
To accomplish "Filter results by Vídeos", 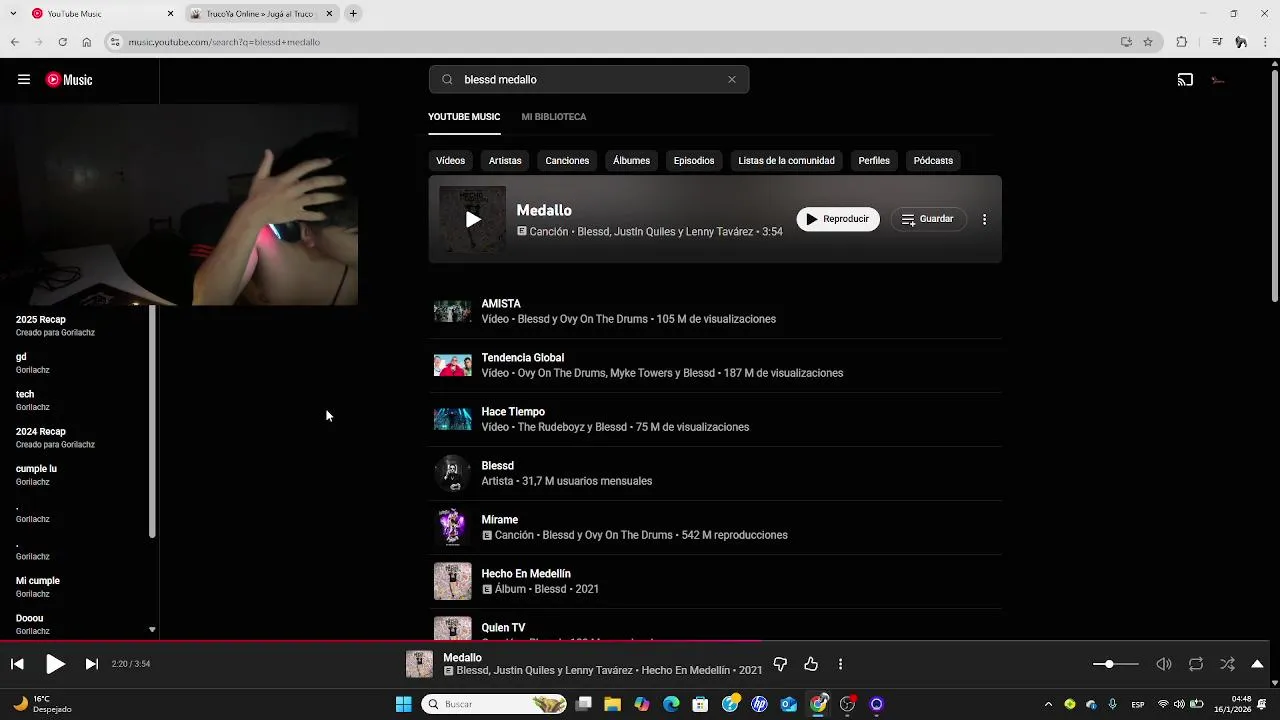I will tap(450, 160).
